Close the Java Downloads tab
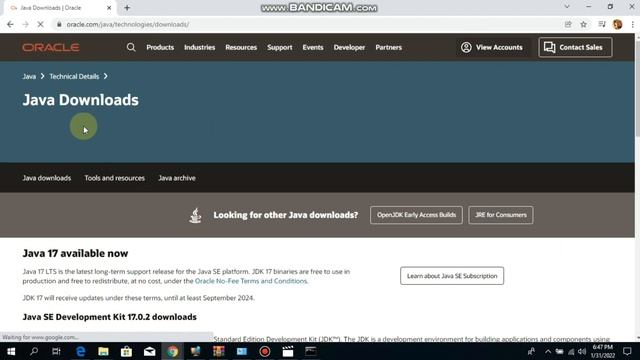This screenshot has width=640, height=360. coord(109,8)
